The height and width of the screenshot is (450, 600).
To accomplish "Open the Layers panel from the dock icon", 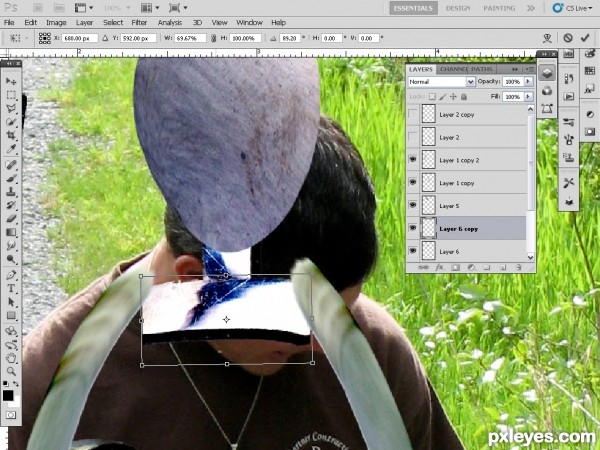I will point(547,73).
